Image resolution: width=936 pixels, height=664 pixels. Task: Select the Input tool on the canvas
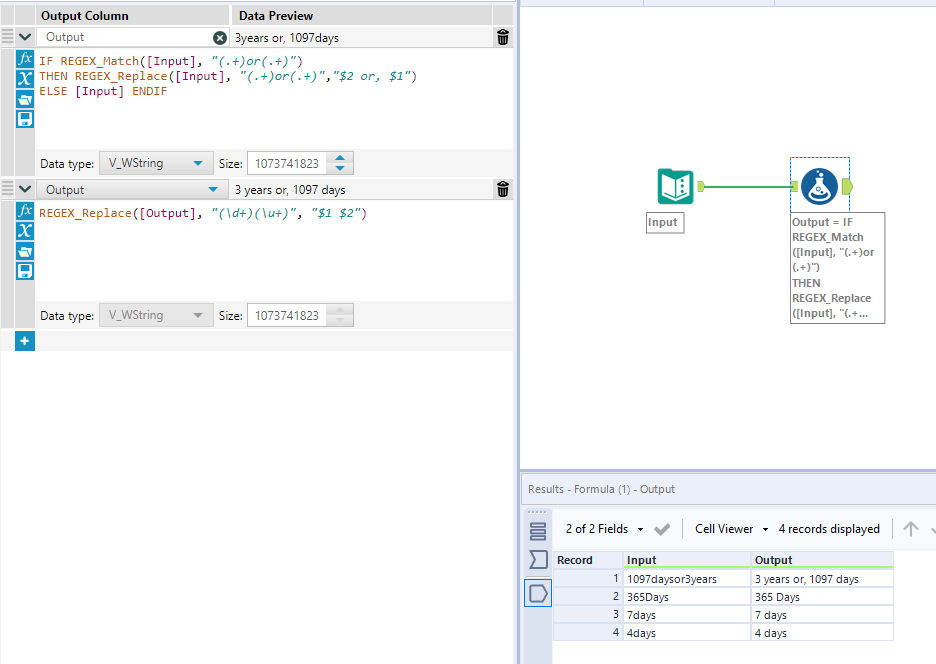(x=675, y=186)
